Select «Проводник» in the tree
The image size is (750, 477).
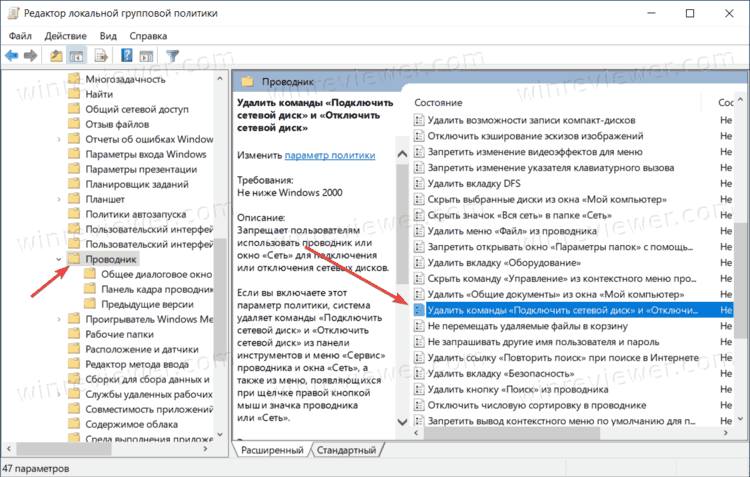coord(111,259)
